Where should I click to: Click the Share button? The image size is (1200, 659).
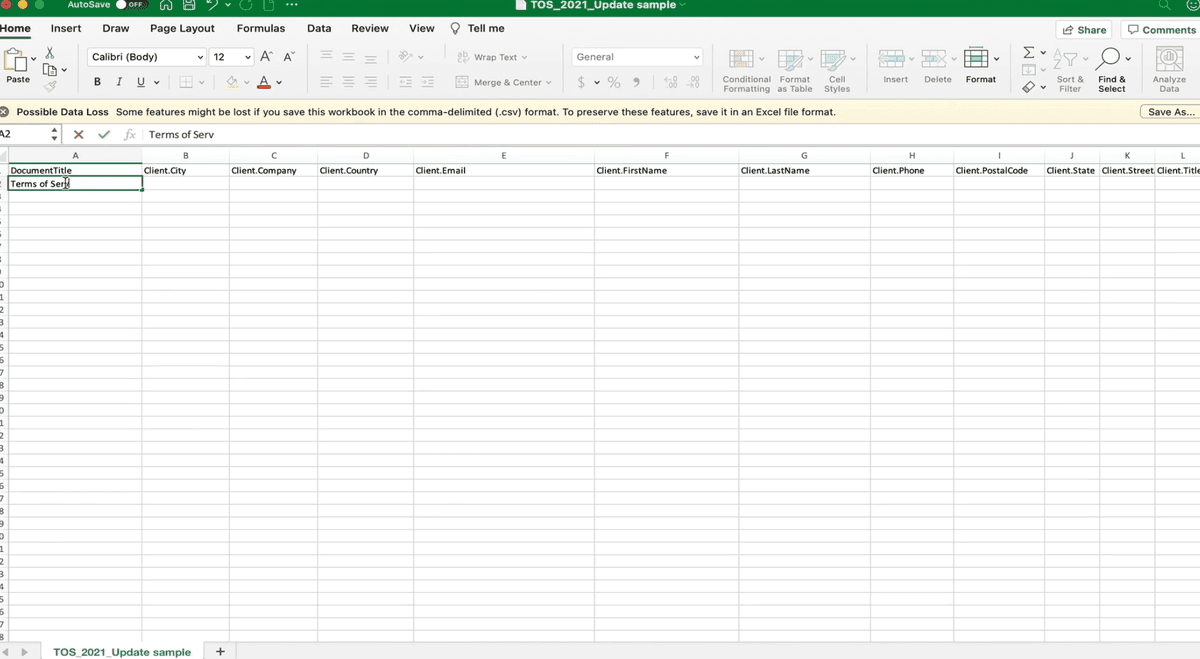pos(1084,30)
